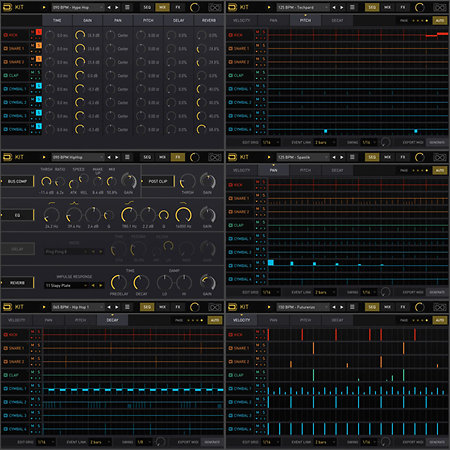Switch to MIX tab in the velocity panel
Viewport: 450px width, 450px height.
pyautogui.click(x=387, y=307)
